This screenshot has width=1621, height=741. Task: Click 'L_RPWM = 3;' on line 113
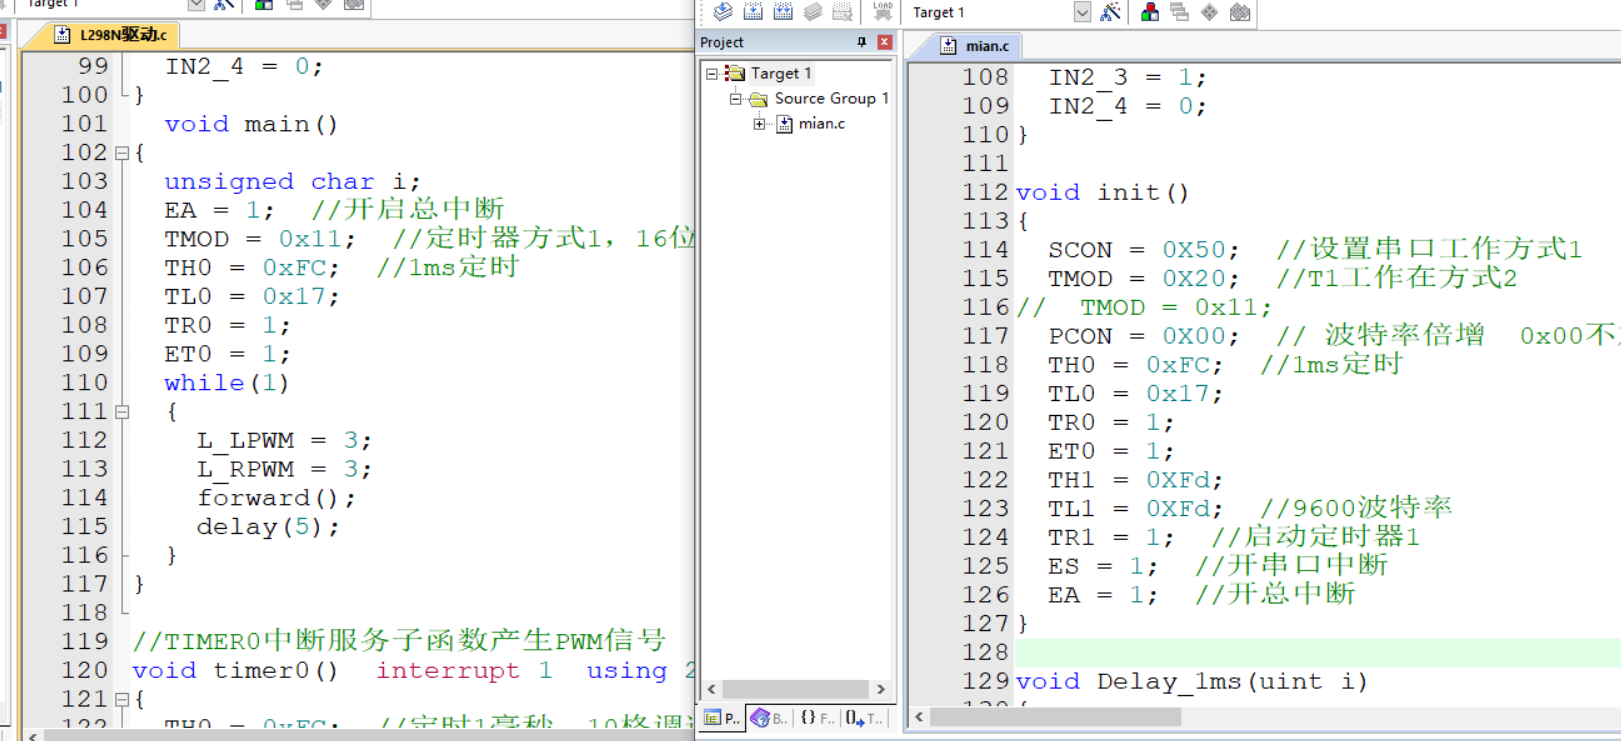click(284, 470)
